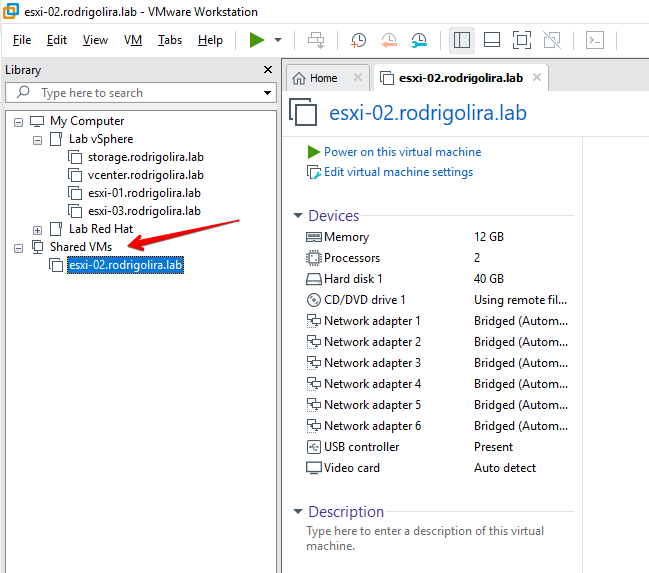This screenshot has height=573, width=649.
Task: Take a snapshot of this virtual machine
Action: pyautogui.click(x=358, y=40)
